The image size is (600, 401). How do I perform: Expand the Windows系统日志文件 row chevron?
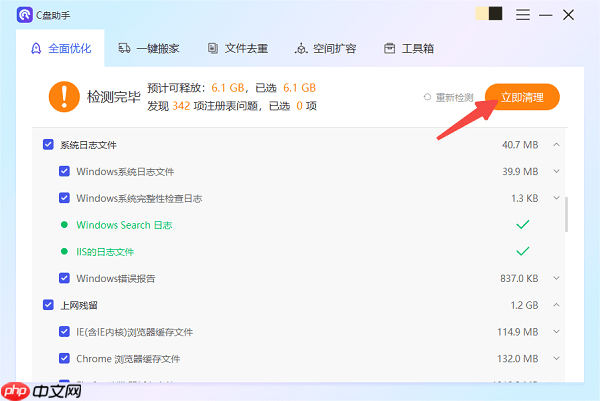(557, 171)
